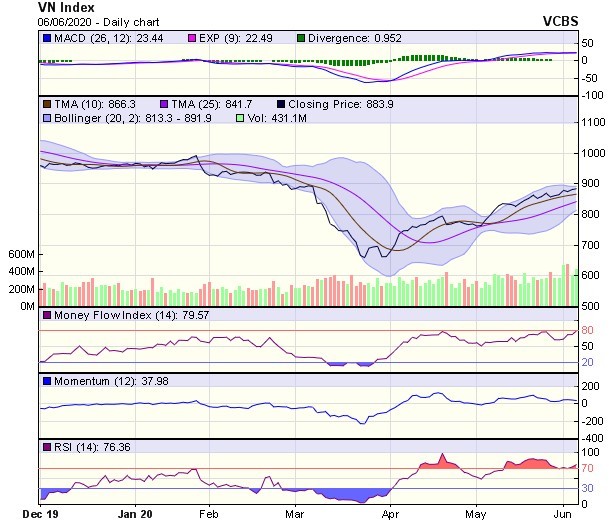This screenshot has width=609, height=525.
Task: Click the green Vol legend marker
Action: (x=239, y=118)
